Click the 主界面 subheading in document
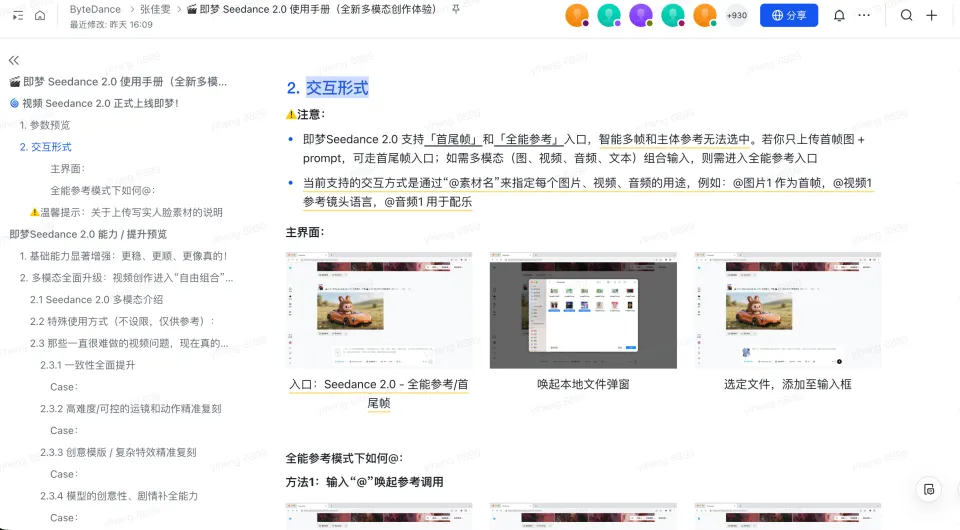This screenshot has width=960, height=530. (x=305, y=233)
